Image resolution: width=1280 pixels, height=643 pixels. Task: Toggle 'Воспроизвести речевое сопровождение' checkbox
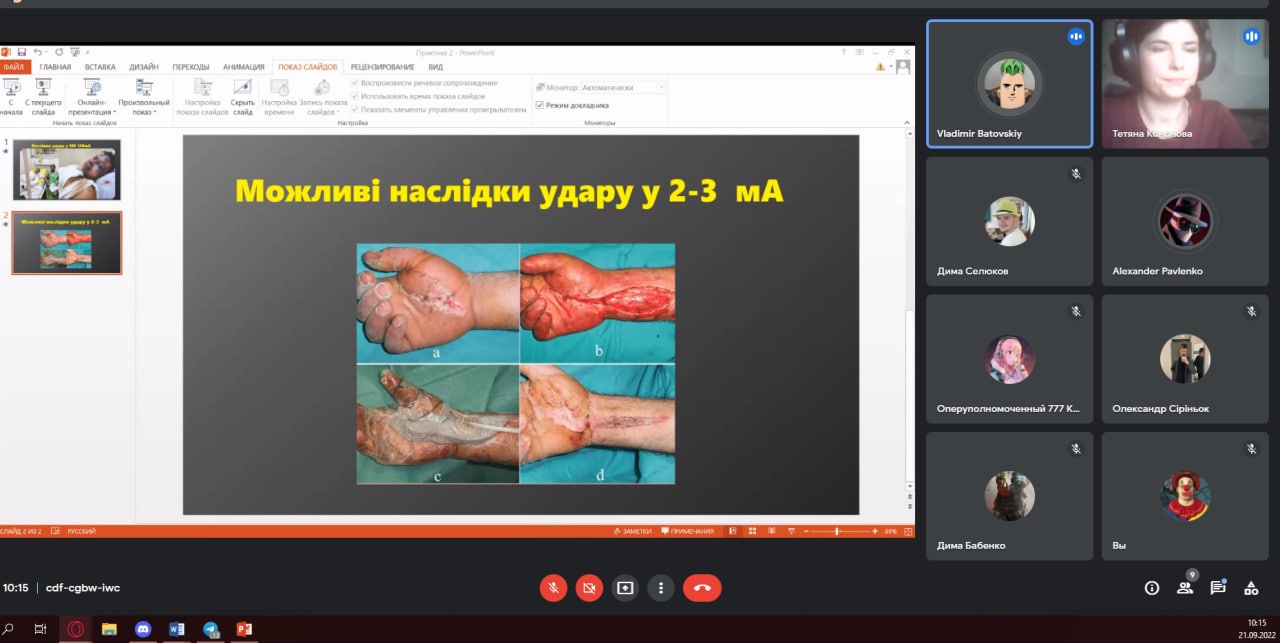coord(355,83)
